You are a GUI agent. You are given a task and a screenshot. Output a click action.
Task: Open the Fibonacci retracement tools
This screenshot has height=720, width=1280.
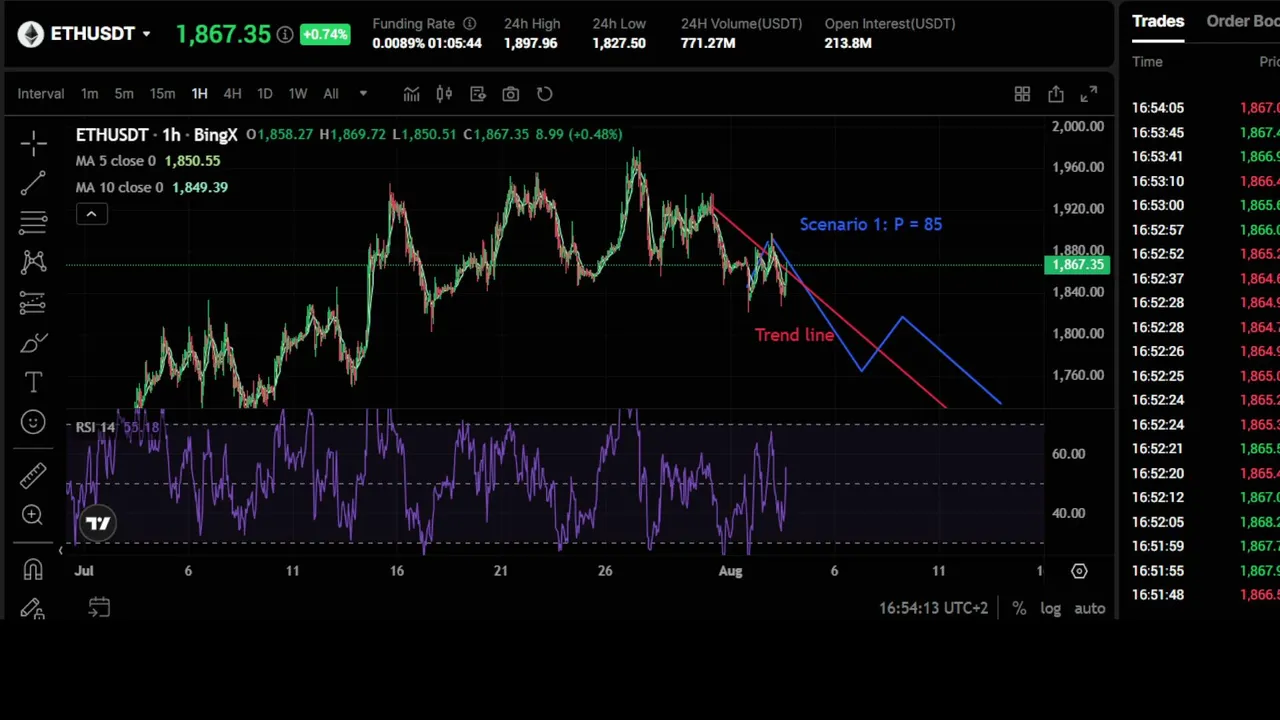(33, 221)
